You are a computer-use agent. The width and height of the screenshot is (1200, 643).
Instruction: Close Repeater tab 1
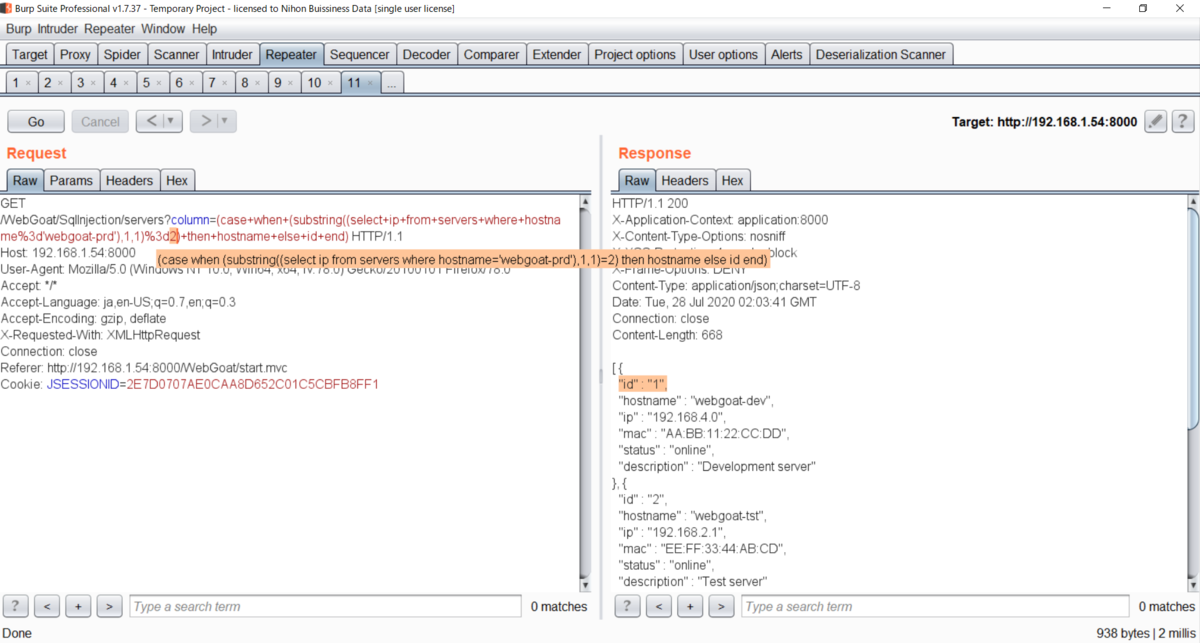(x=28, y=83)
